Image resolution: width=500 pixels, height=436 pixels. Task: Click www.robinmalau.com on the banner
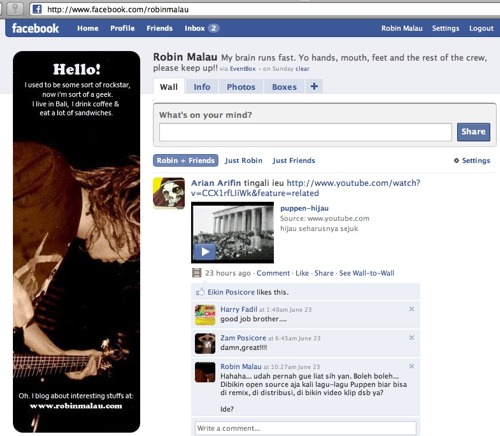(x=76, y=406)
